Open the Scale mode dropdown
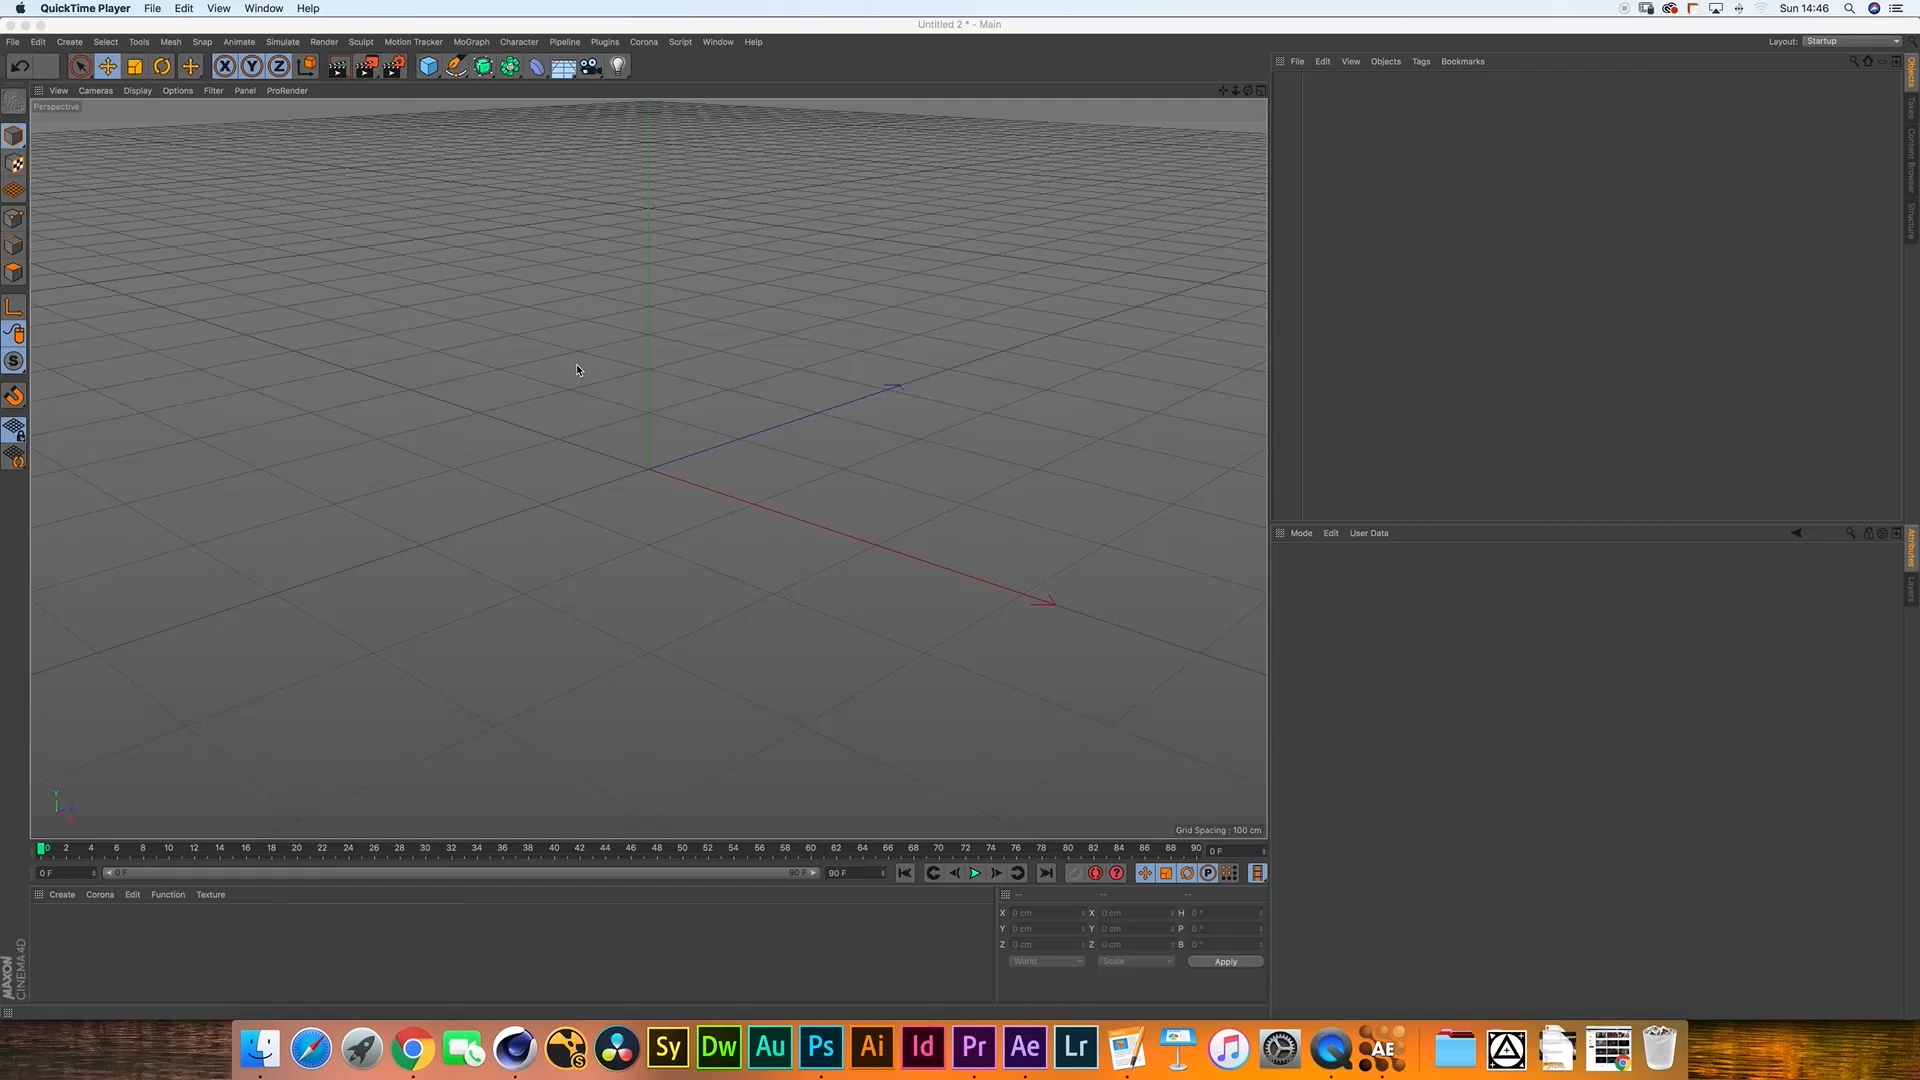1920x1080 pixels. point(1136,961)
